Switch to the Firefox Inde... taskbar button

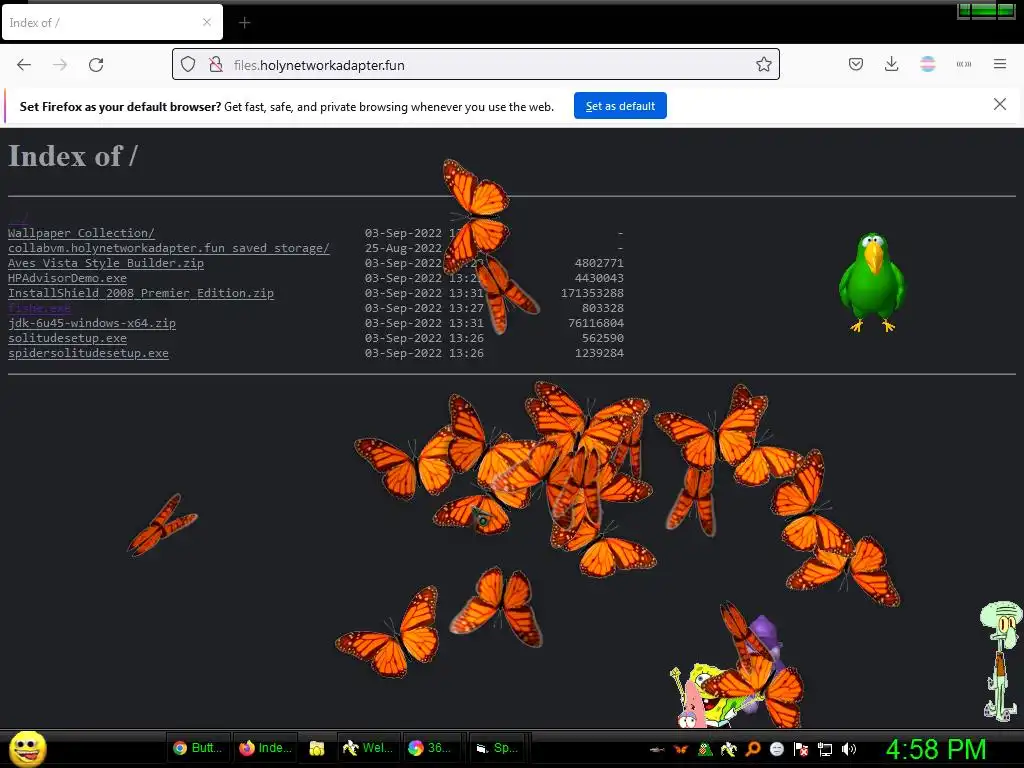click(x=265, y=748)
